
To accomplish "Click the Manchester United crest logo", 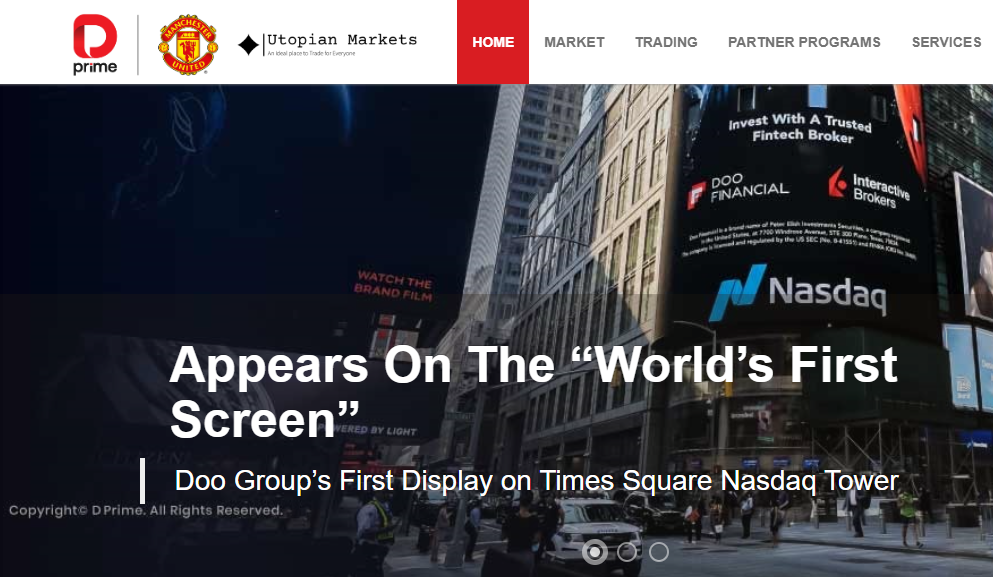I will [x=187, y=44].
